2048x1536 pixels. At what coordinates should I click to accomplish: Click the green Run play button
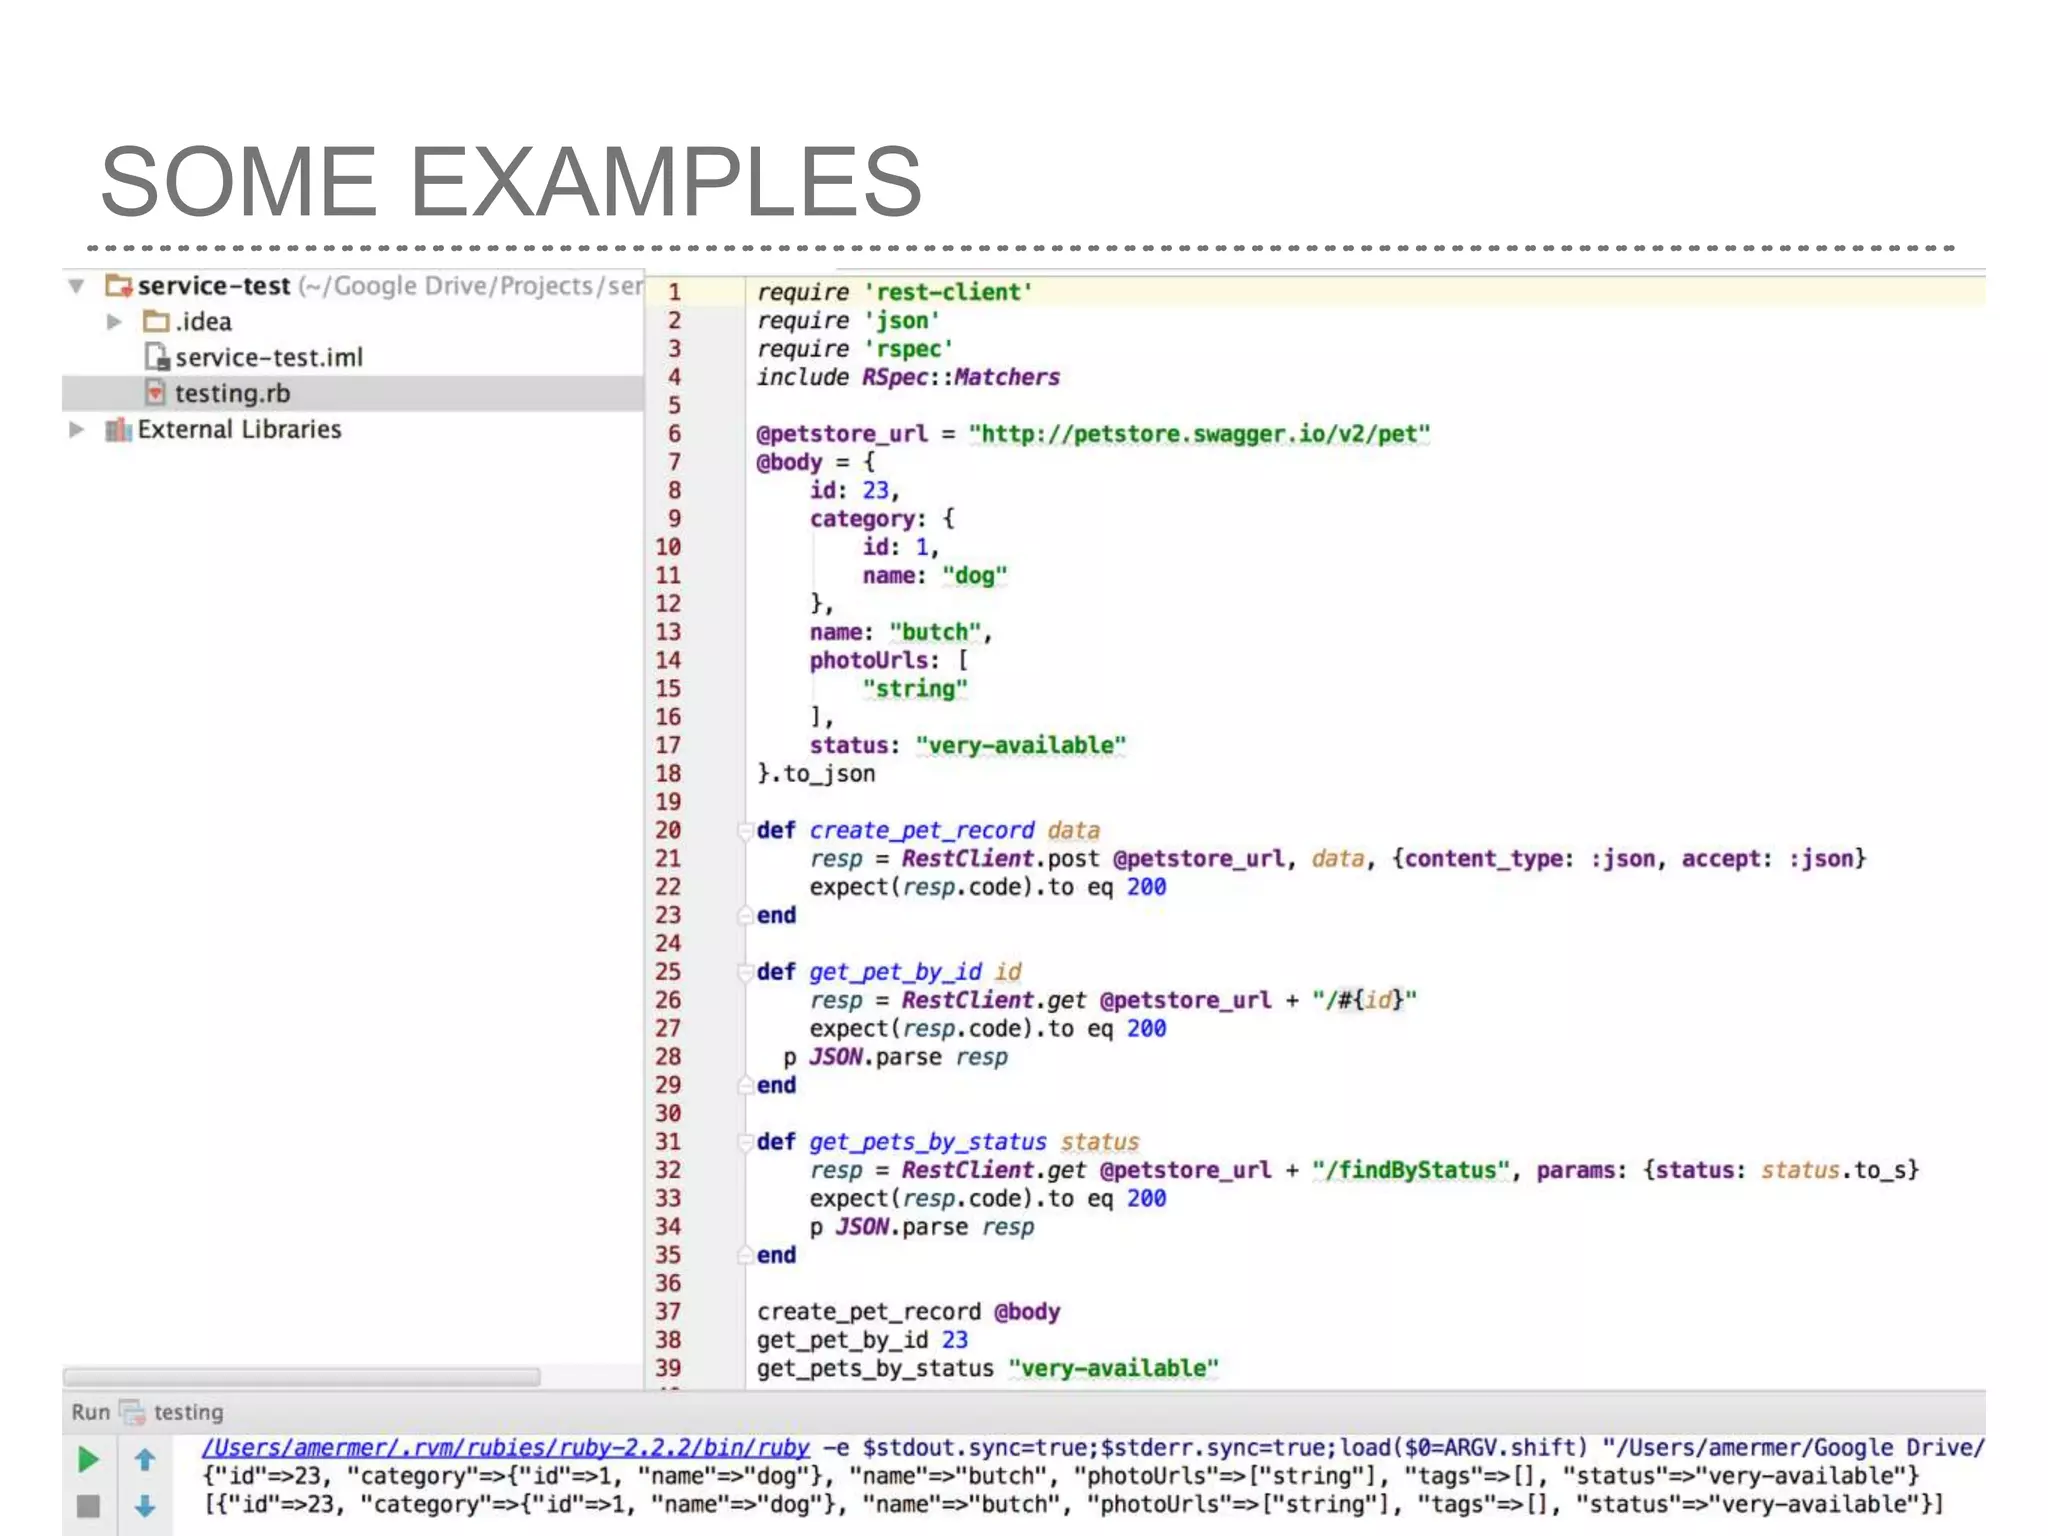(x=88, y=1460)
